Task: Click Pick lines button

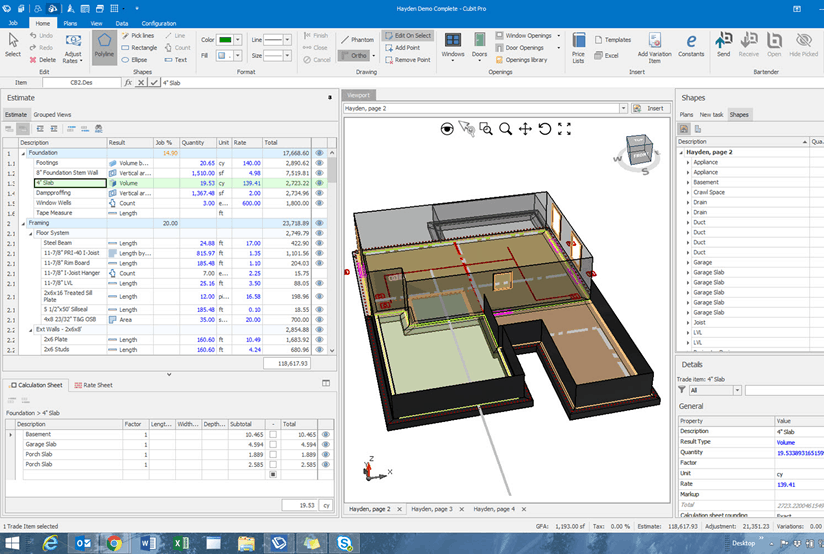Action: tap(138, 36)
